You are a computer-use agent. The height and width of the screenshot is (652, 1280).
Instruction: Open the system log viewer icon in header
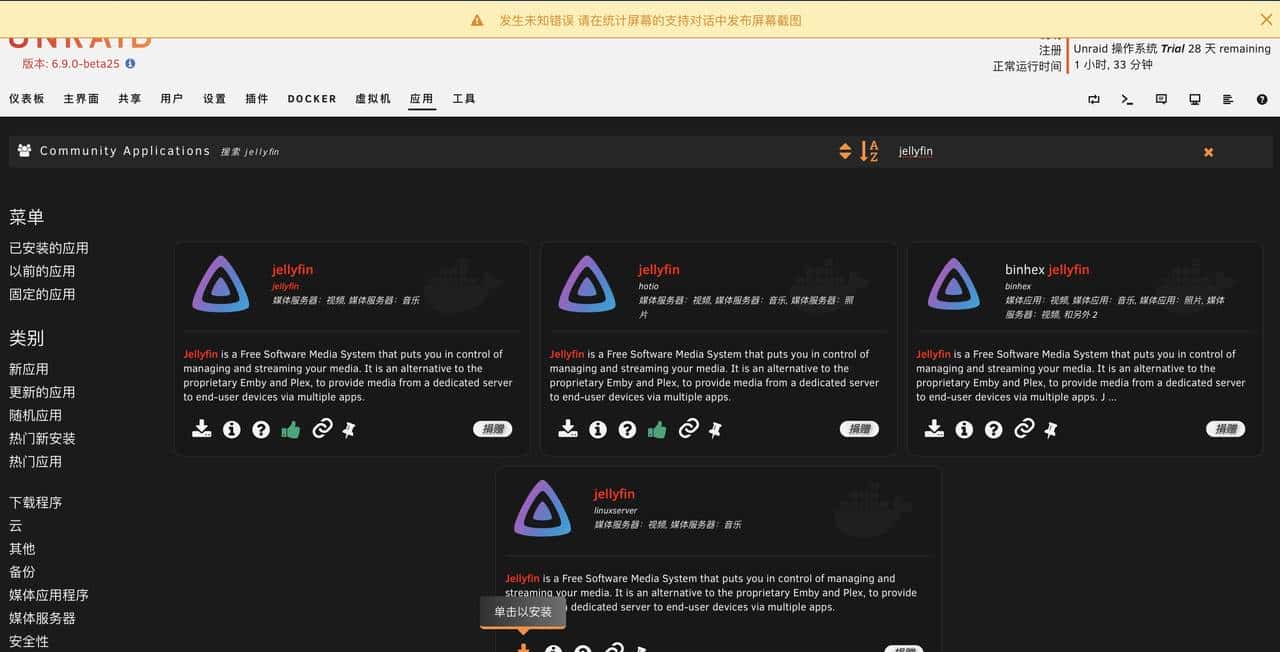pyautogui.click(x=1228, y=99)
